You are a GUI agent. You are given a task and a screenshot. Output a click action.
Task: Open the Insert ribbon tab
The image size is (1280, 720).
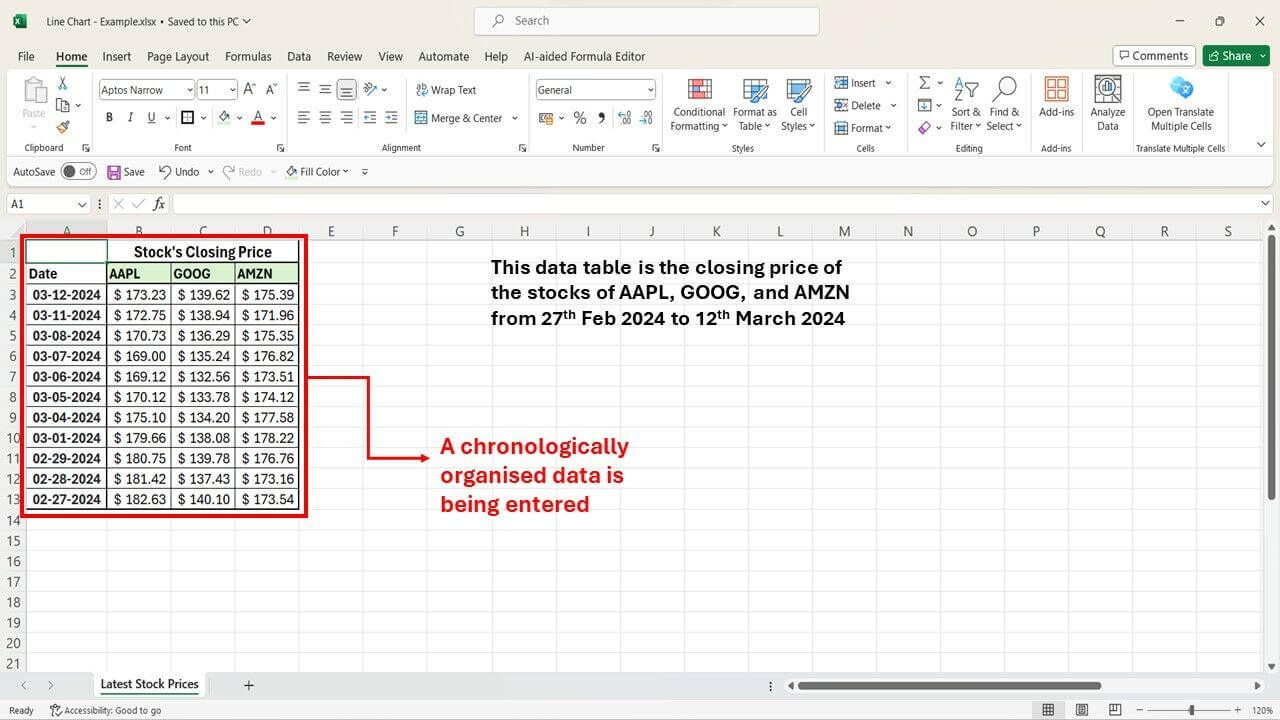tap(117, 57)
